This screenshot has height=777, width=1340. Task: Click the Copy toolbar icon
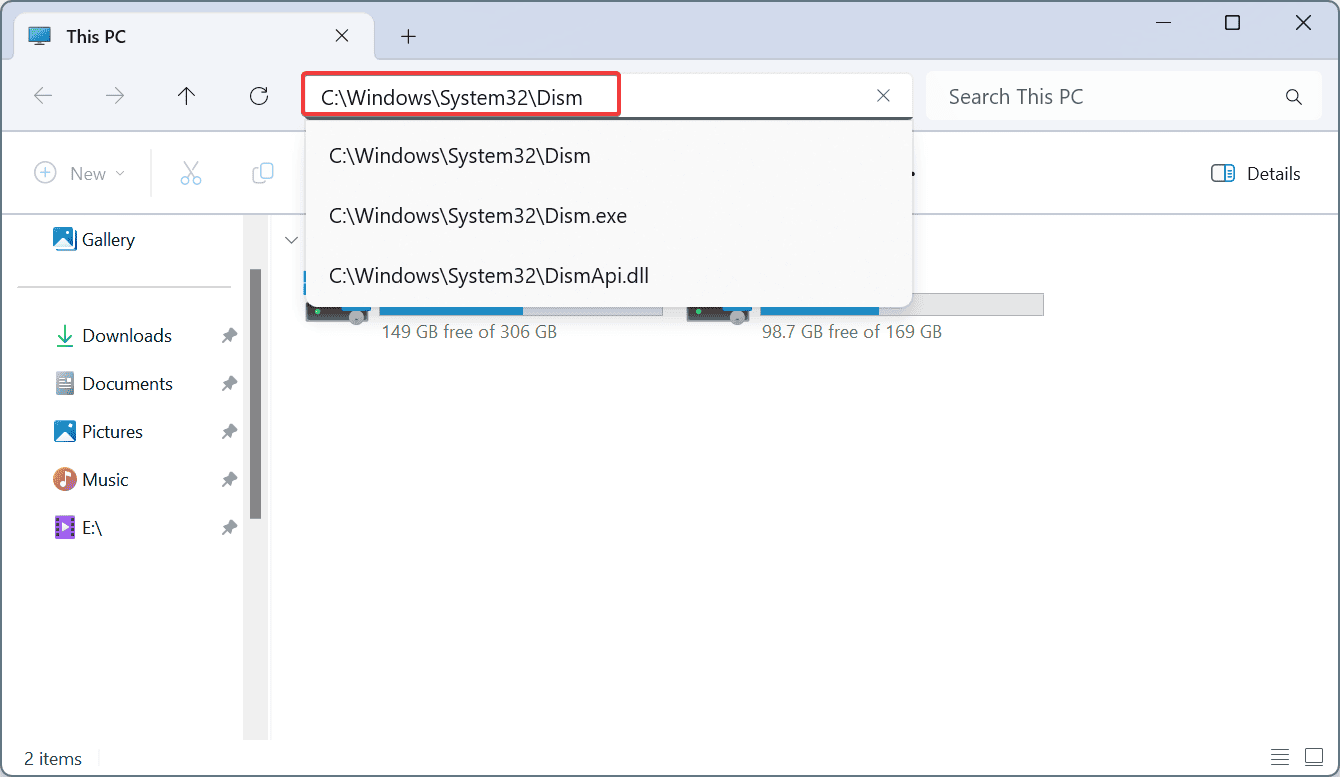[263, 173]
